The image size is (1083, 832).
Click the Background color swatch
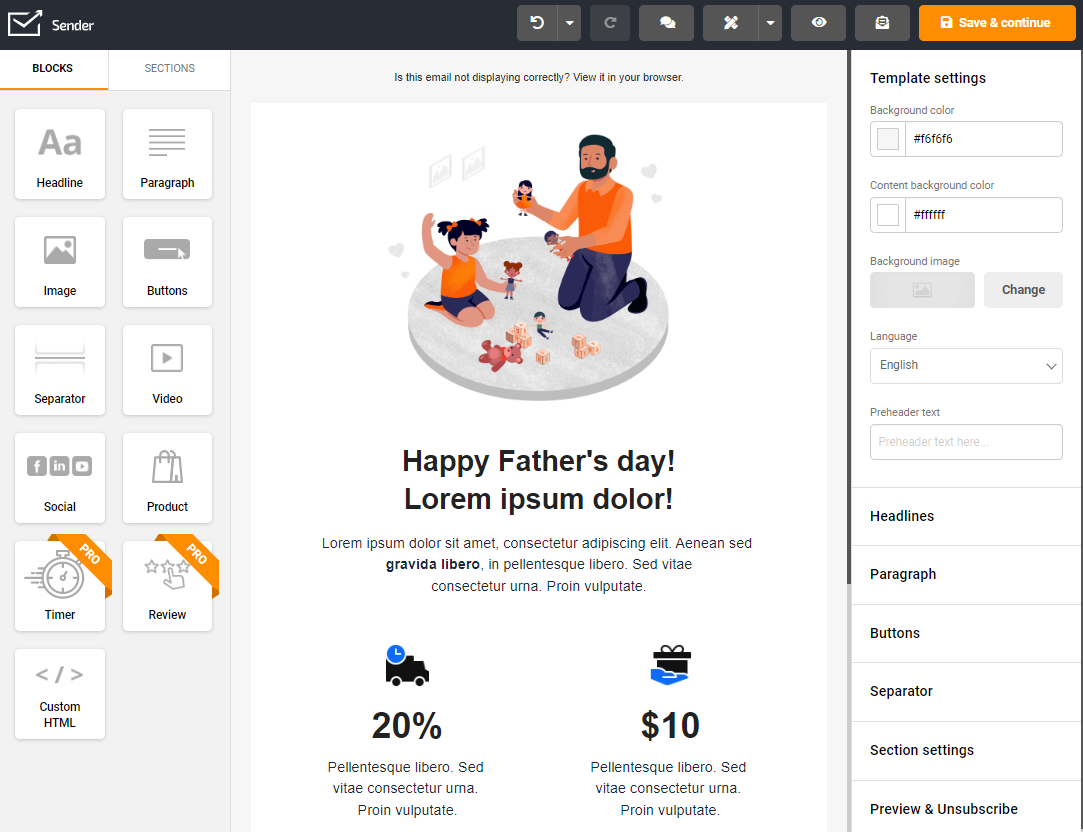[886, 138]
